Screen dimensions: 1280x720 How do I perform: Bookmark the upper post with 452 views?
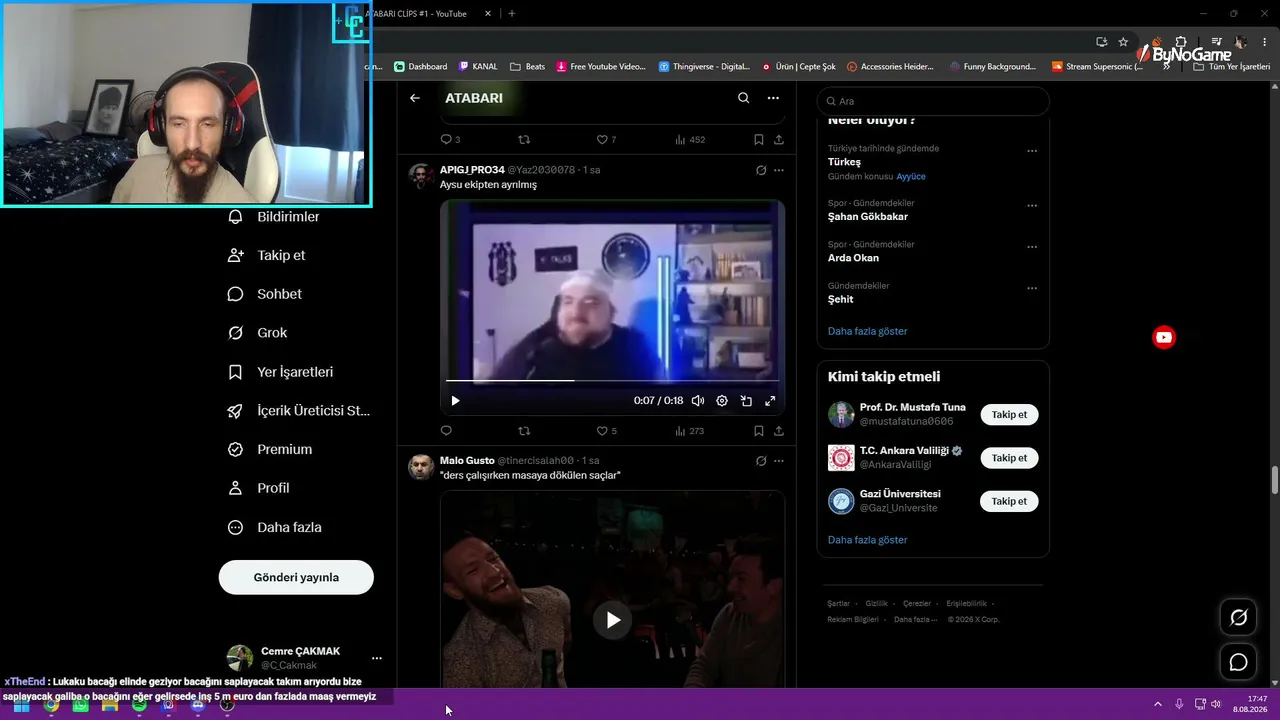click(759, 140)
